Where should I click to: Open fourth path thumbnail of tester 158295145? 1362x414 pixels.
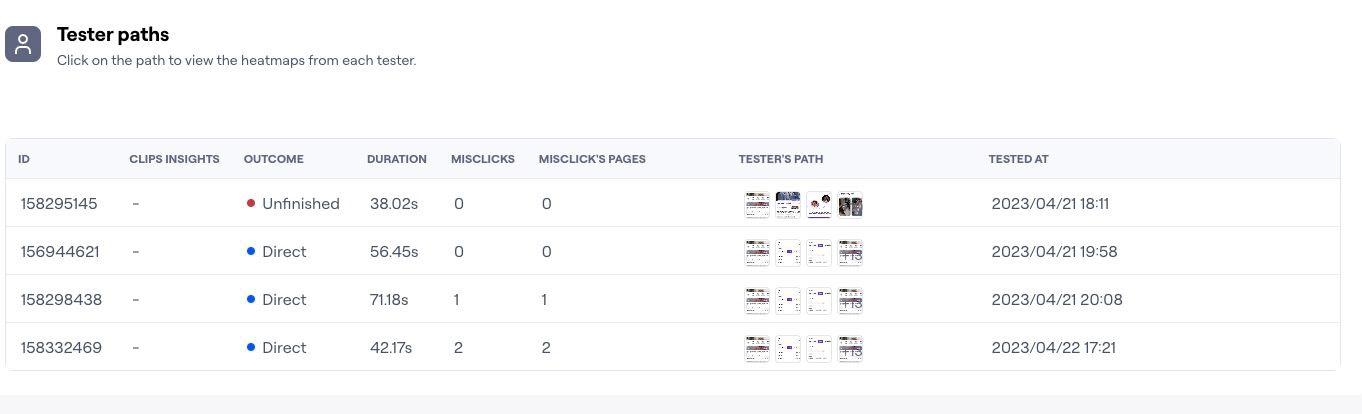click(x=850, y=205)
